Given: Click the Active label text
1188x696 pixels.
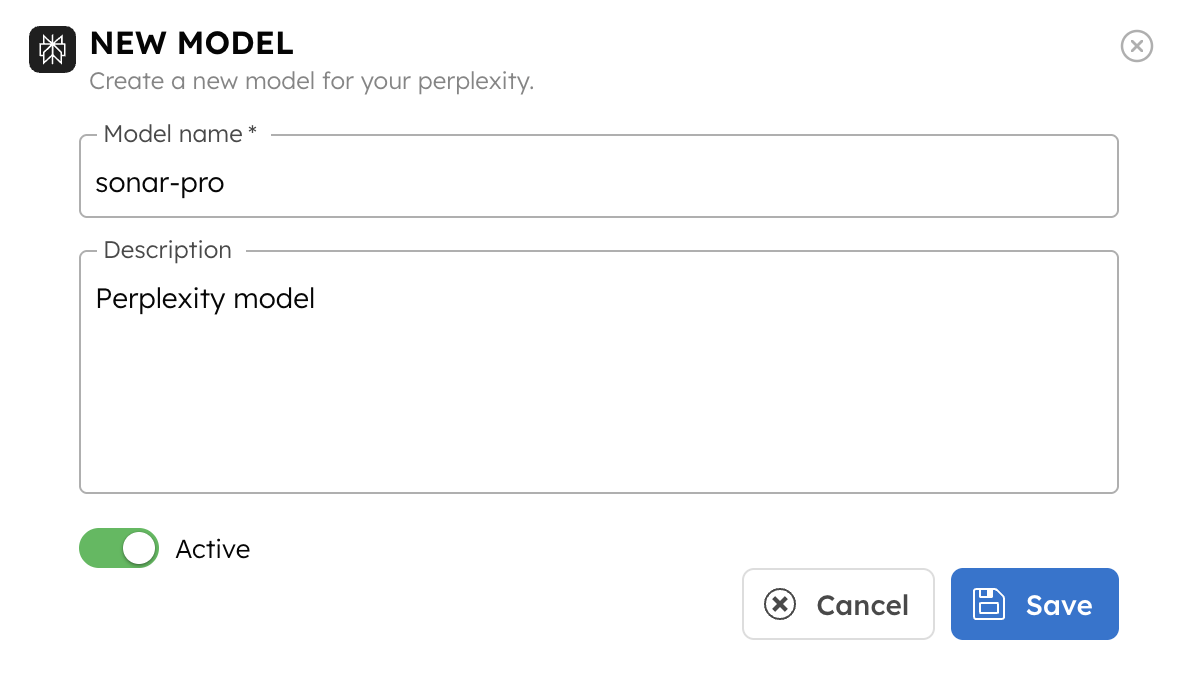Looking at the screenshot, I should pos(212,549).
